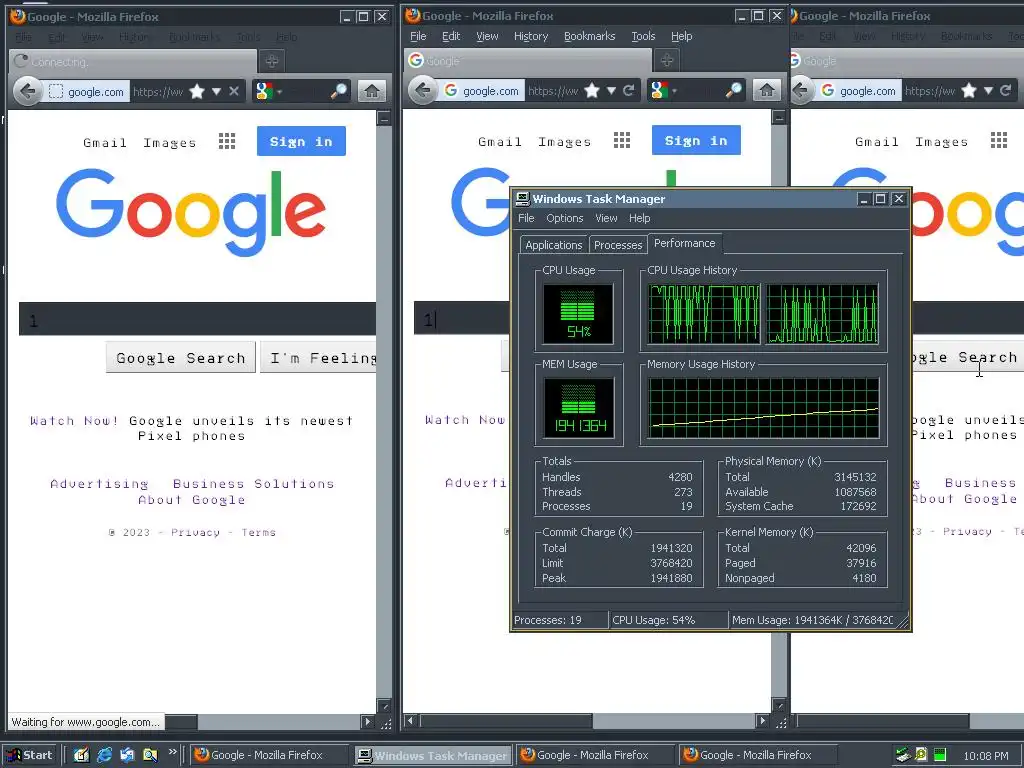The image size is (1024, 768).
Task: Open the Business Solutions link in left Firefox
Action: [253, 484]
